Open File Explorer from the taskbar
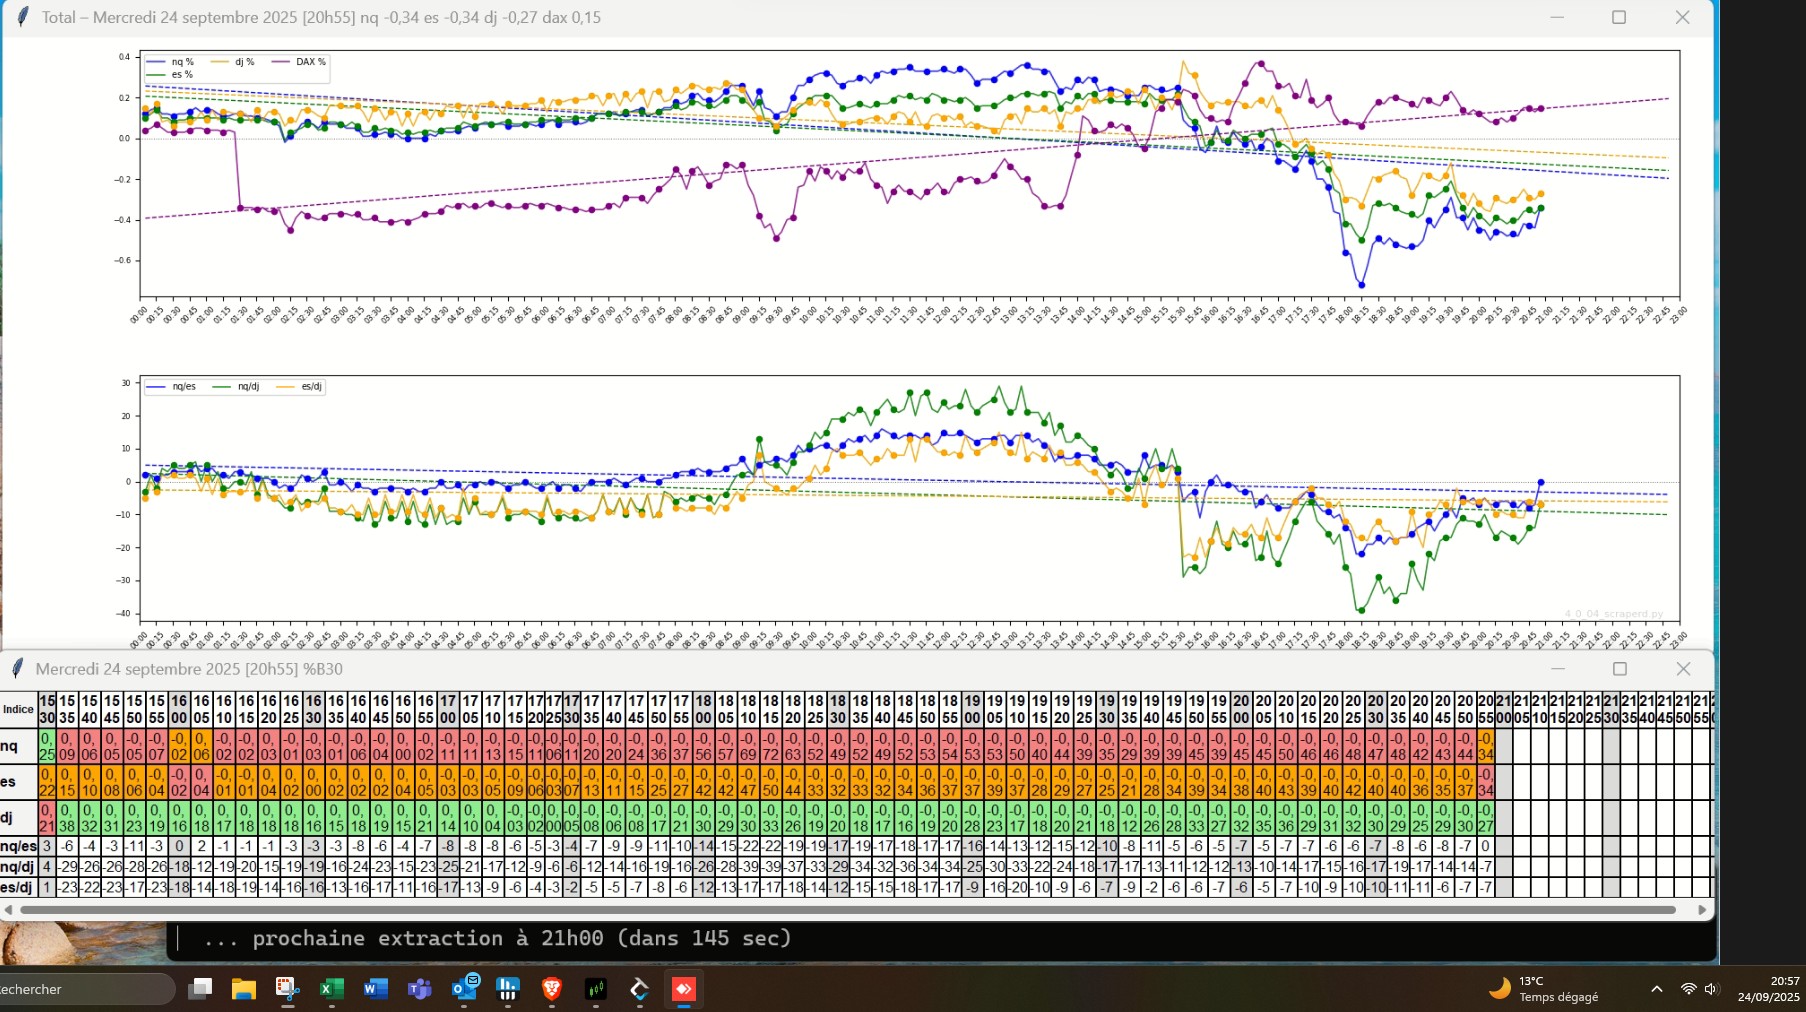This screenshot has width=1806, height=1012. click(x=244, y=989)
